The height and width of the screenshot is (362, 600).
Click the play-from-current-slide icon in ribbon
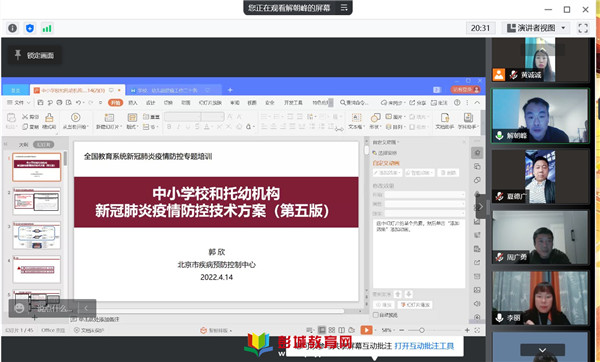click(x=76, y=117)
